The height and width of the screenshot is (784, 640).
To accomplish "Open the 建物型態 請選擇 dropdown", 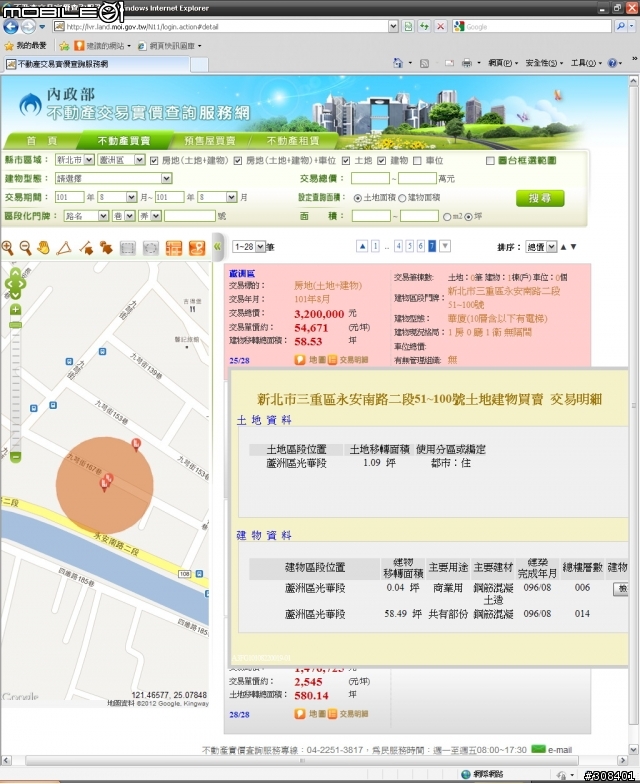I will click(114, 178).
